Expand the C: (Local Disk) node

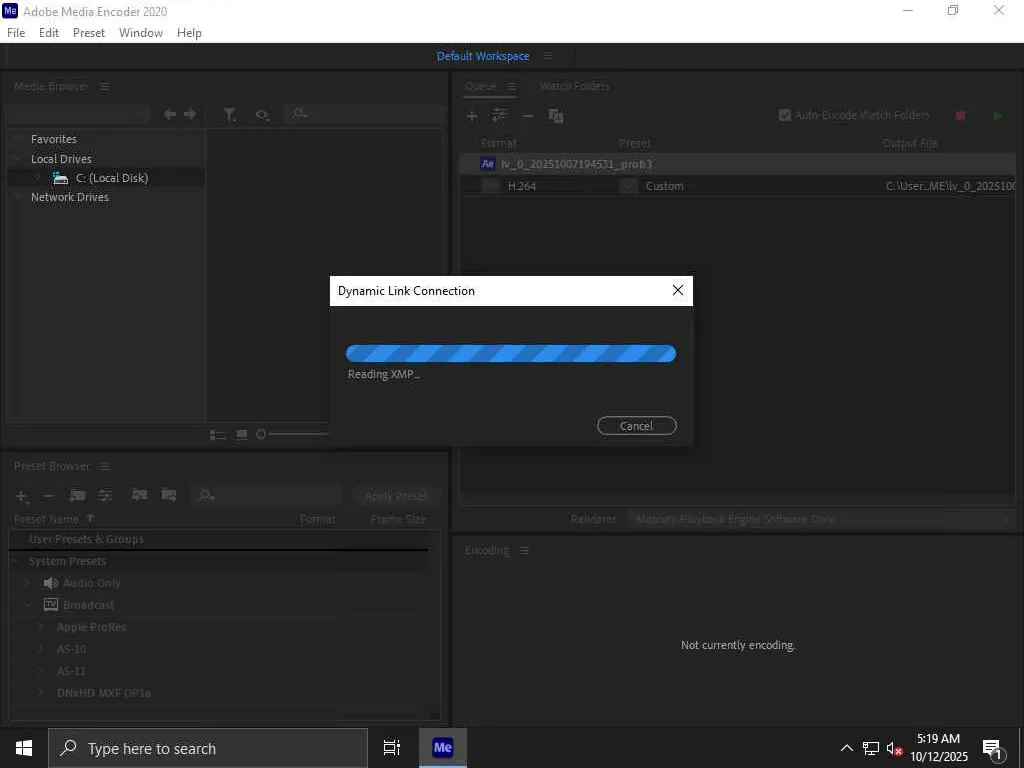tap(38, 178)
